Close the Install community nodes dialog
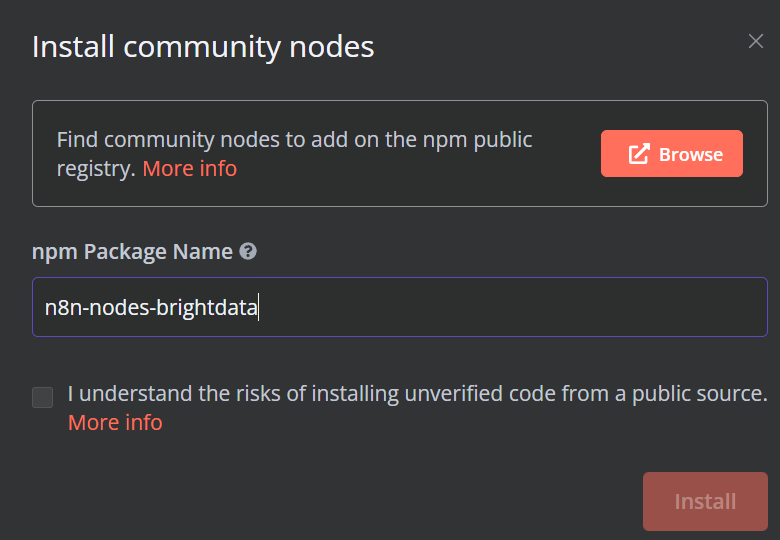 pyautogui.click(x=756, y=41)
